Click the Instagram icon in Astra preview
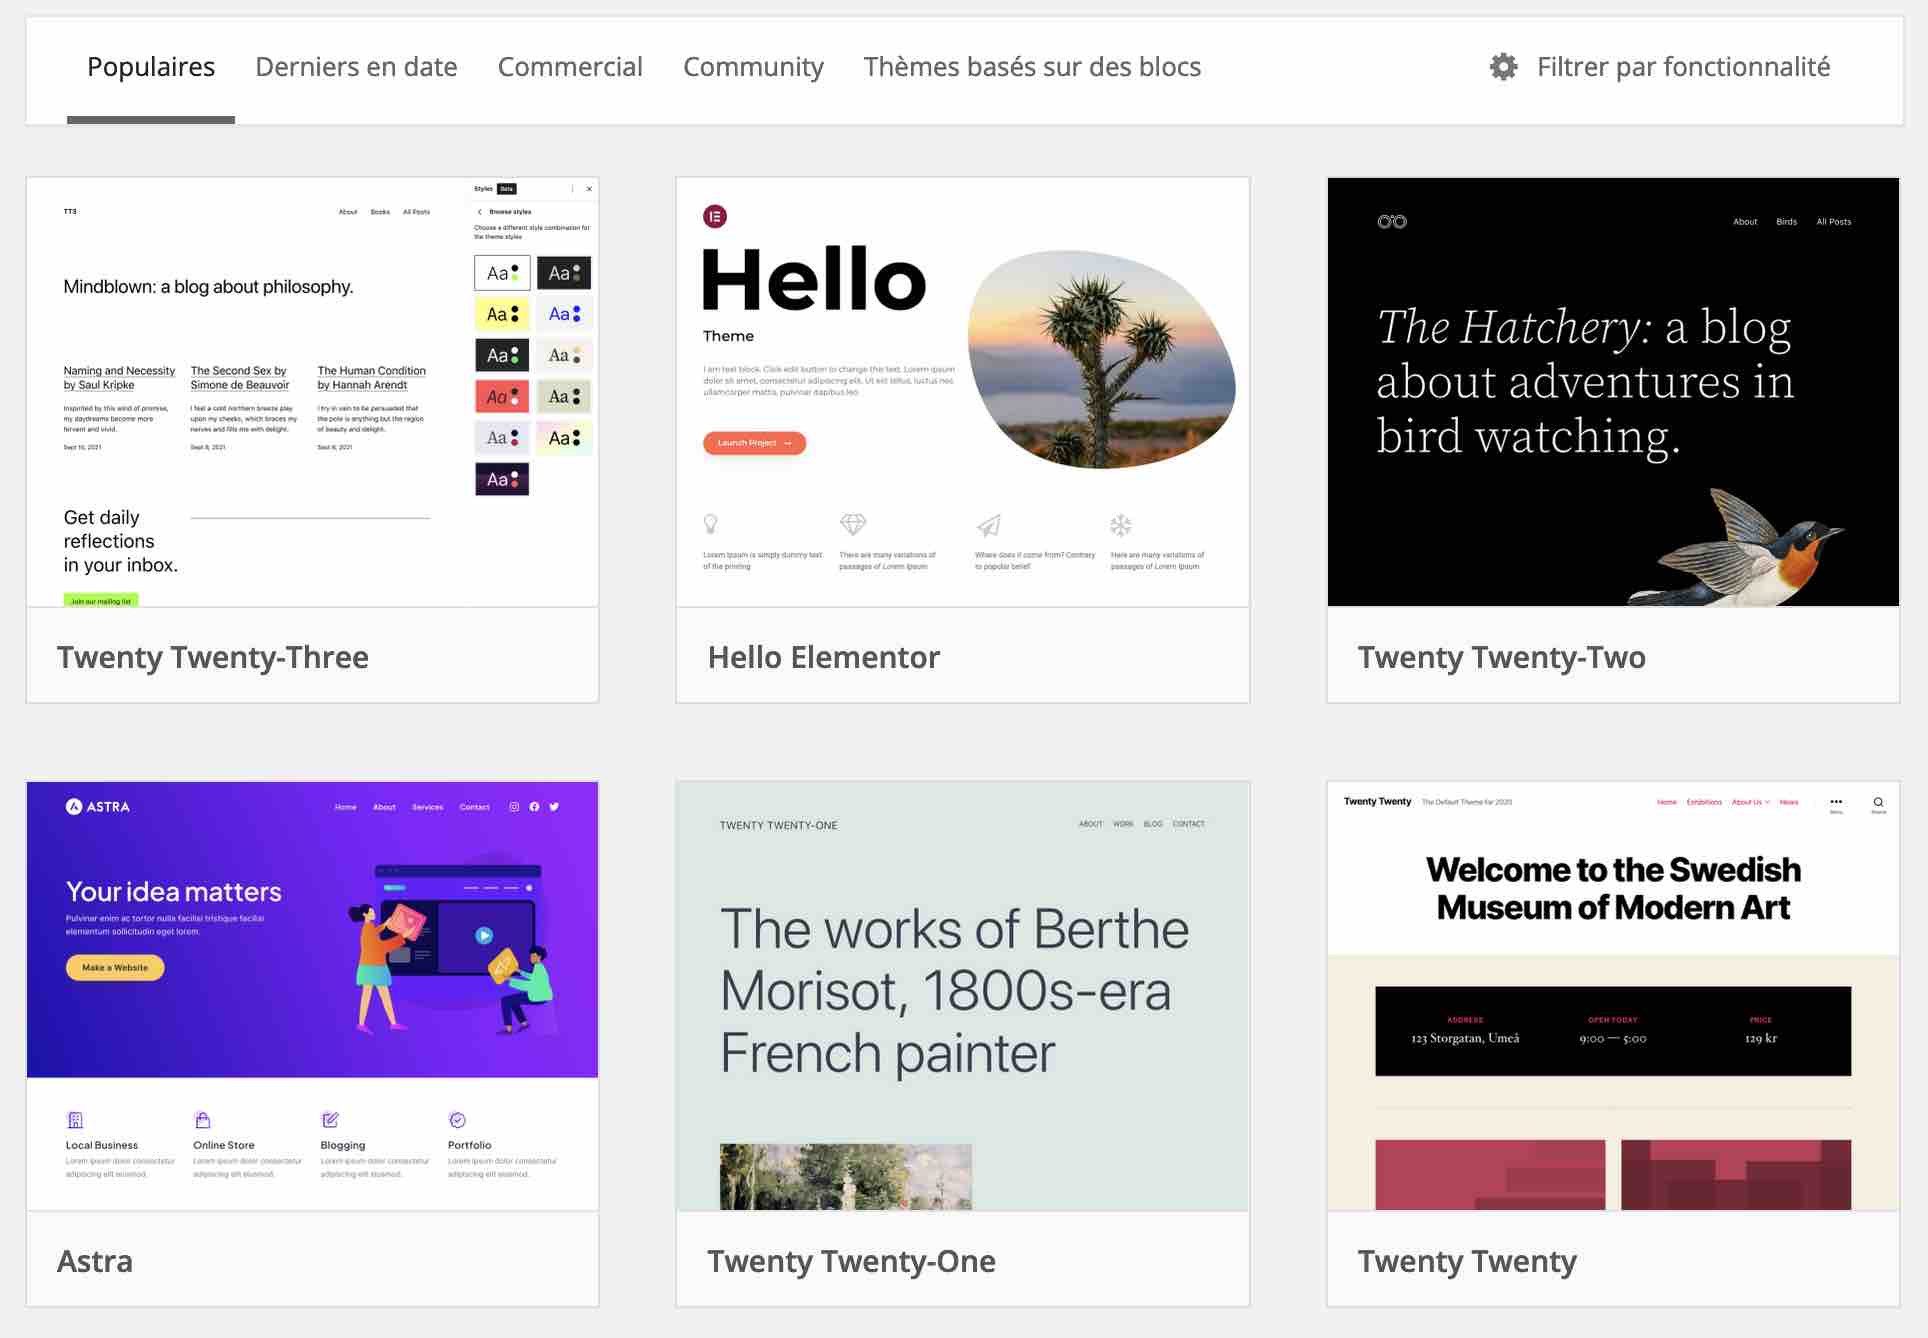Screen dimensions: 1928x1338 [514, 807]
